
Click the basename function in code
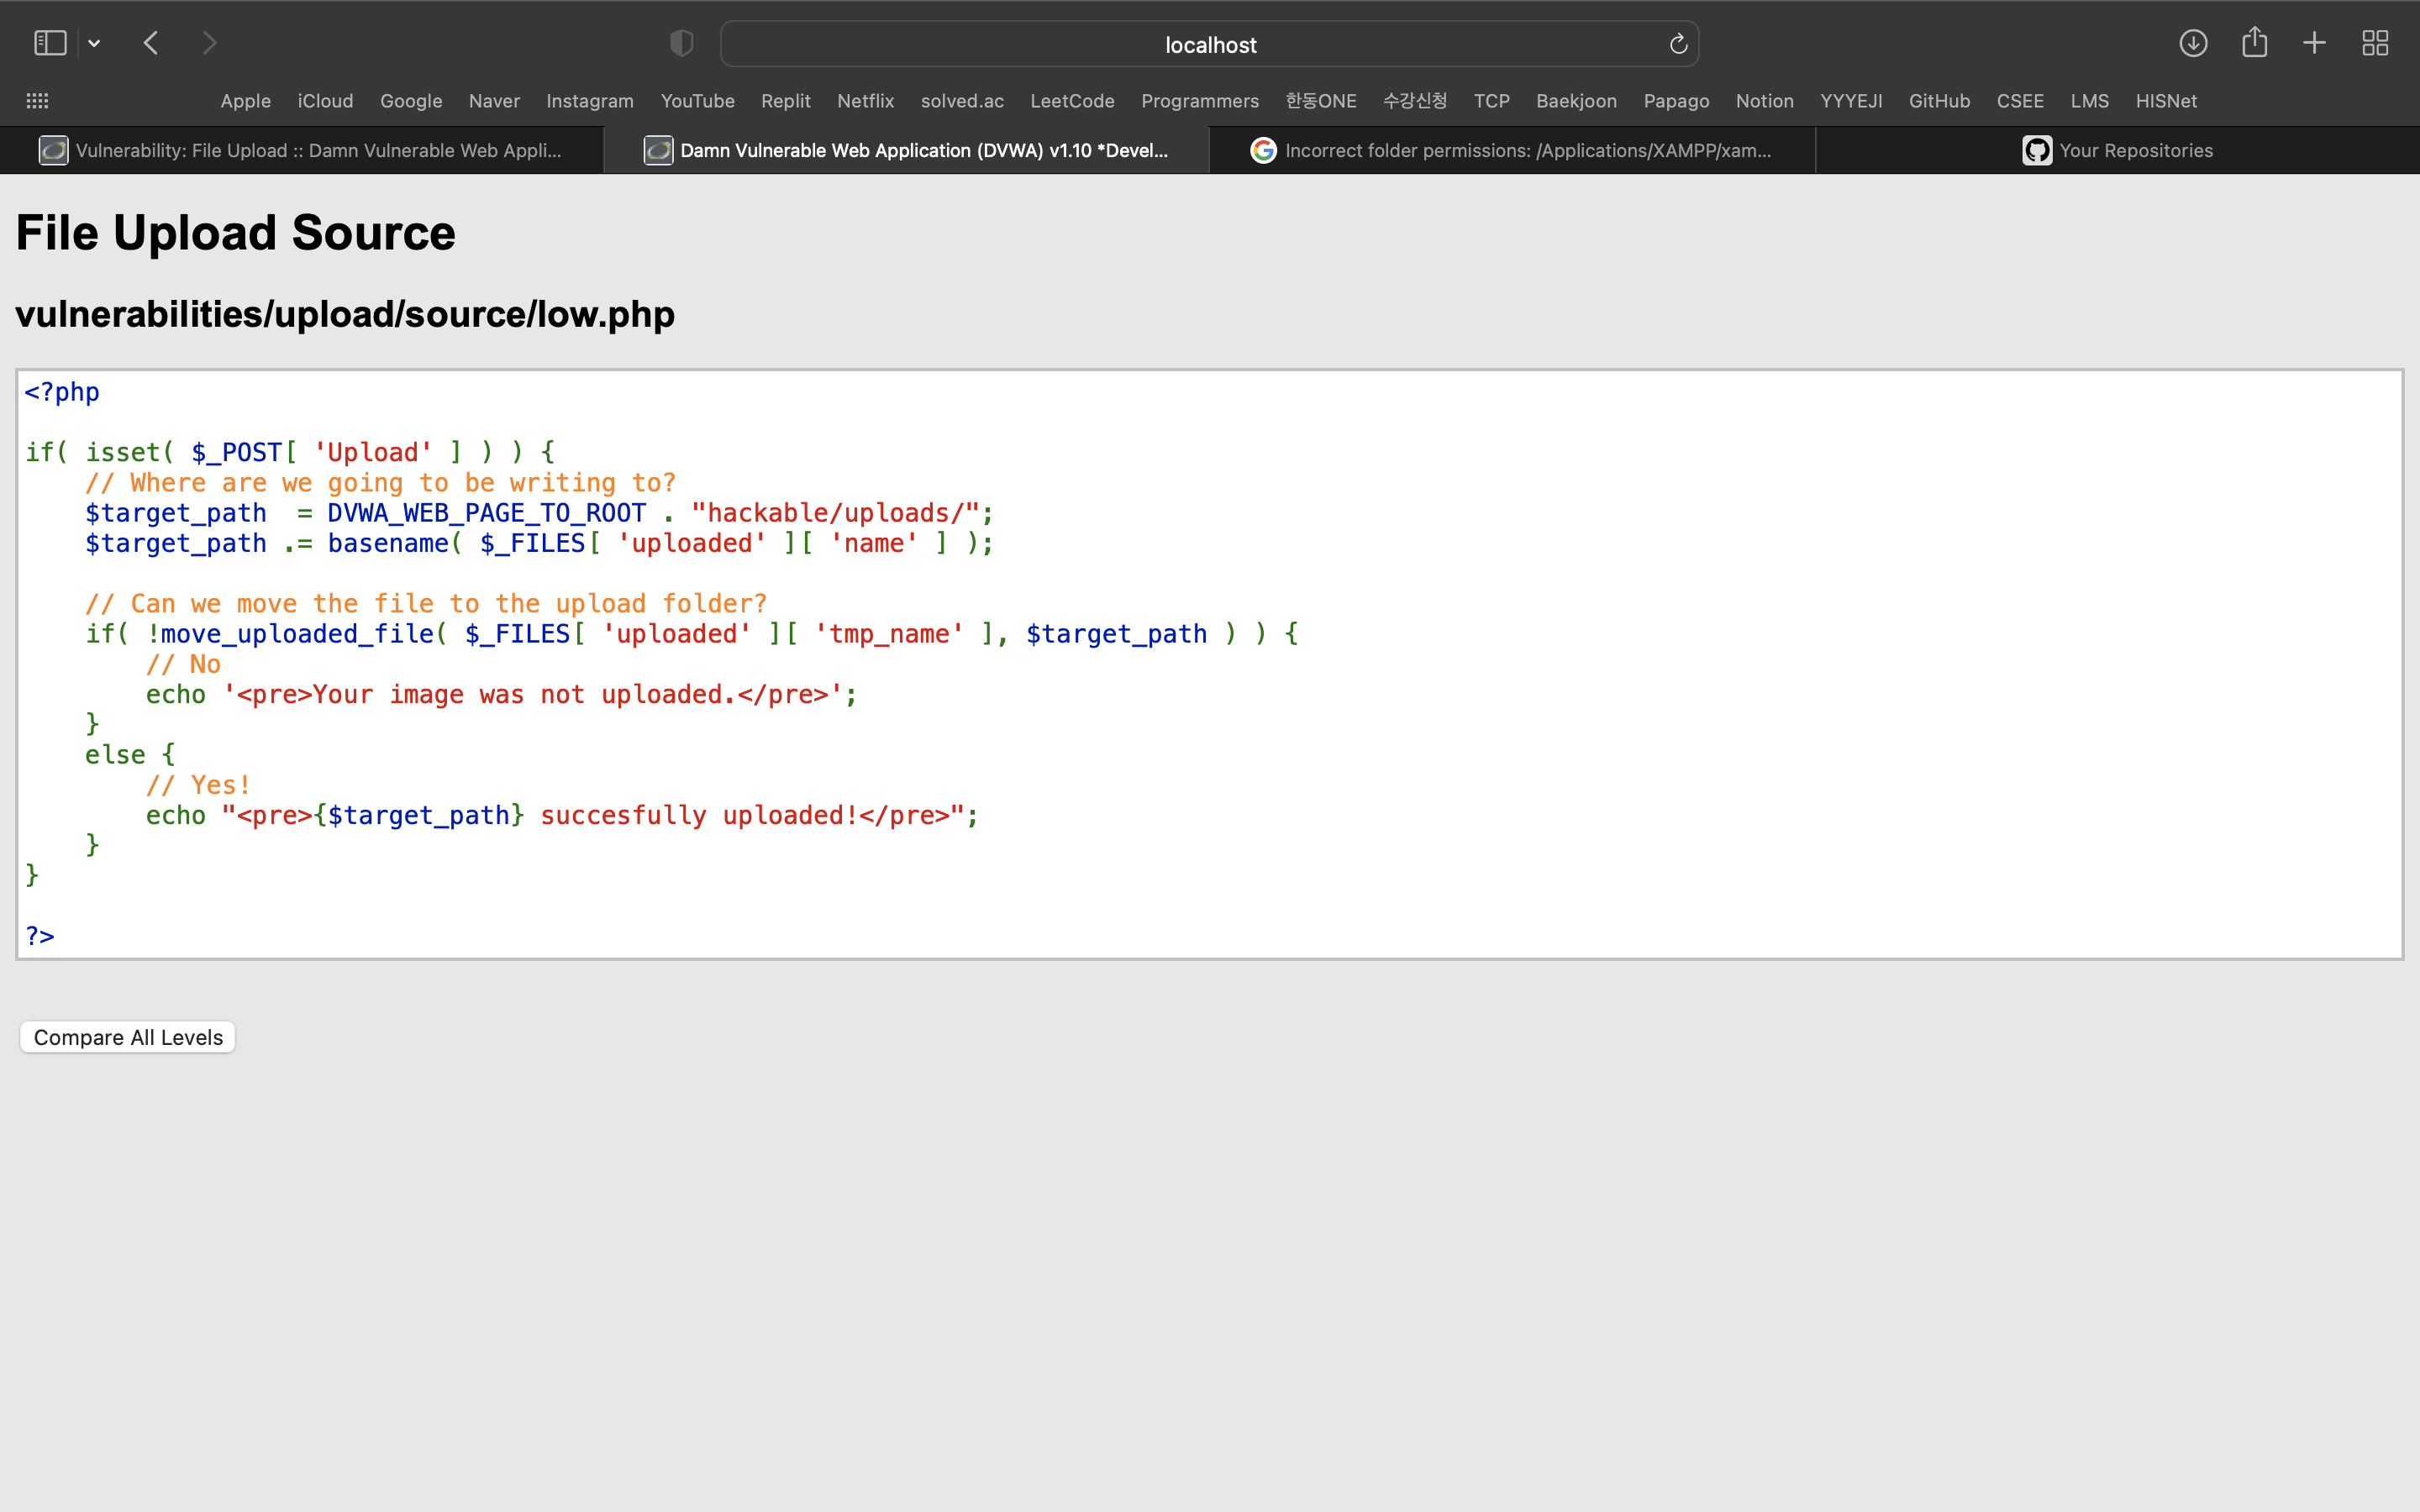tap(388, 543)
